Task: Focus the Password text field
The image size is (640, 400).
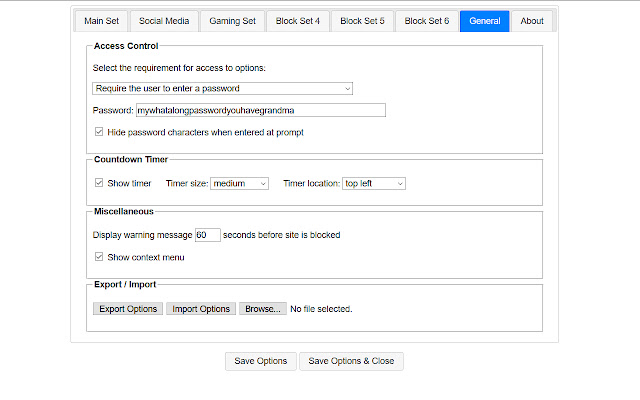Action: tap(260, 110)
